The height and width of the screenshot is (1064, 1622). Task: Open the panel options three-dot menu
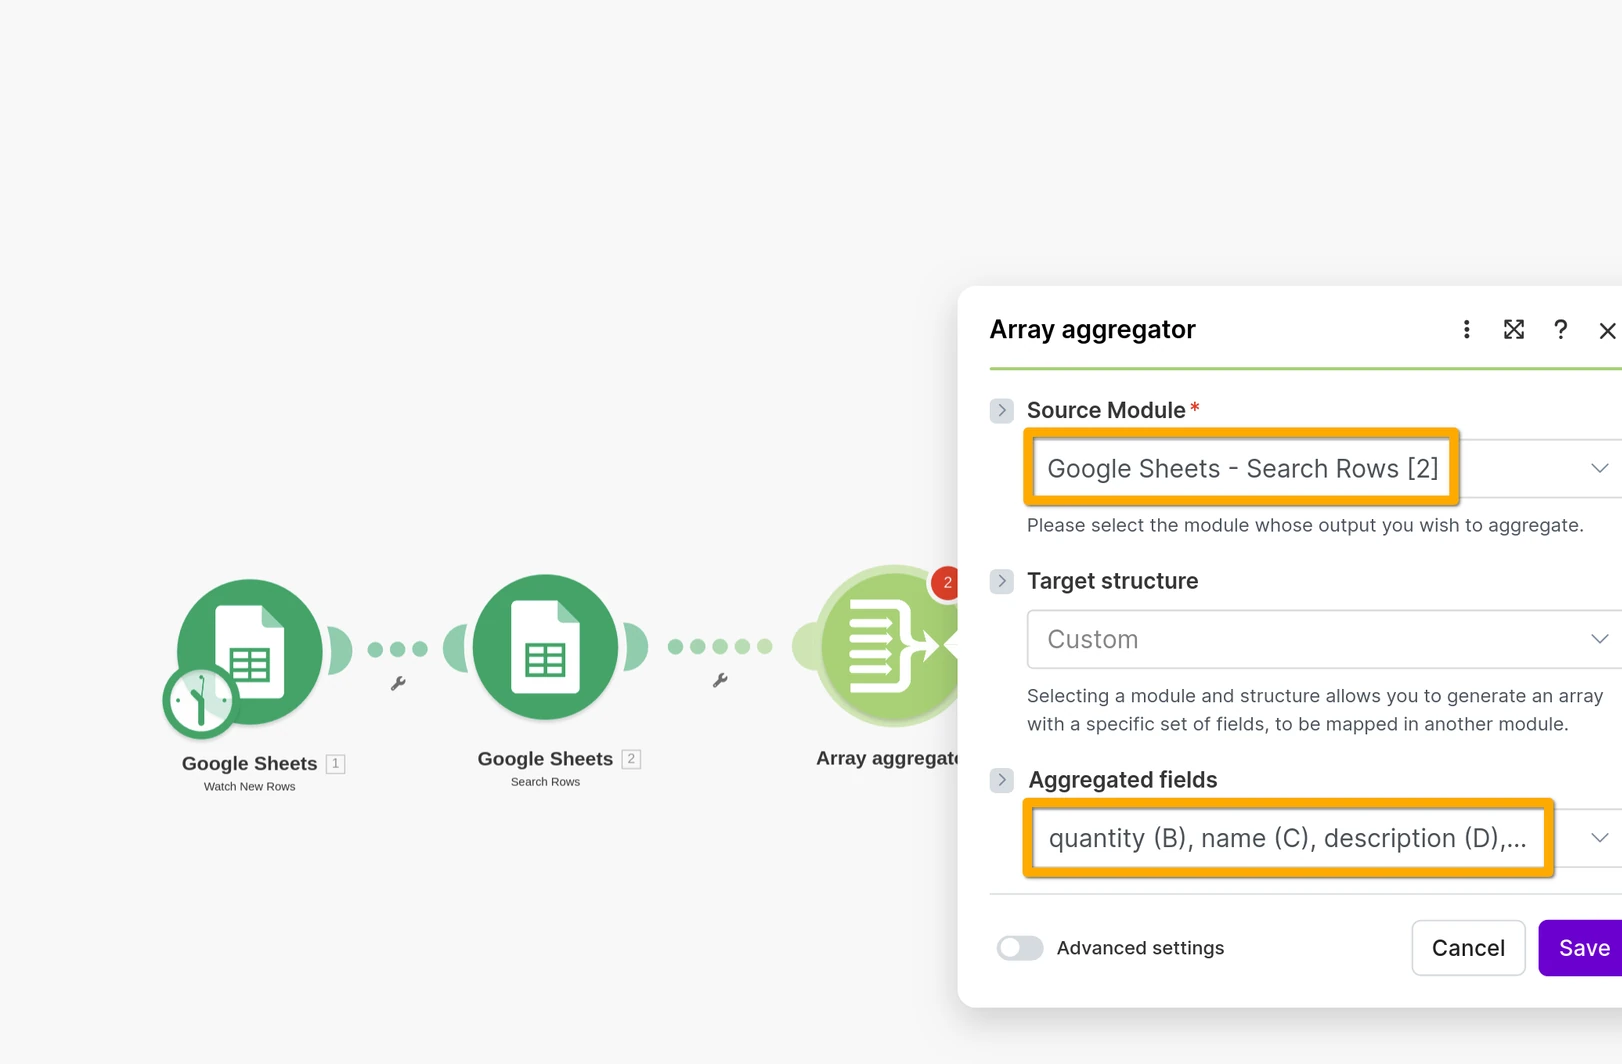pos(1466,329)
